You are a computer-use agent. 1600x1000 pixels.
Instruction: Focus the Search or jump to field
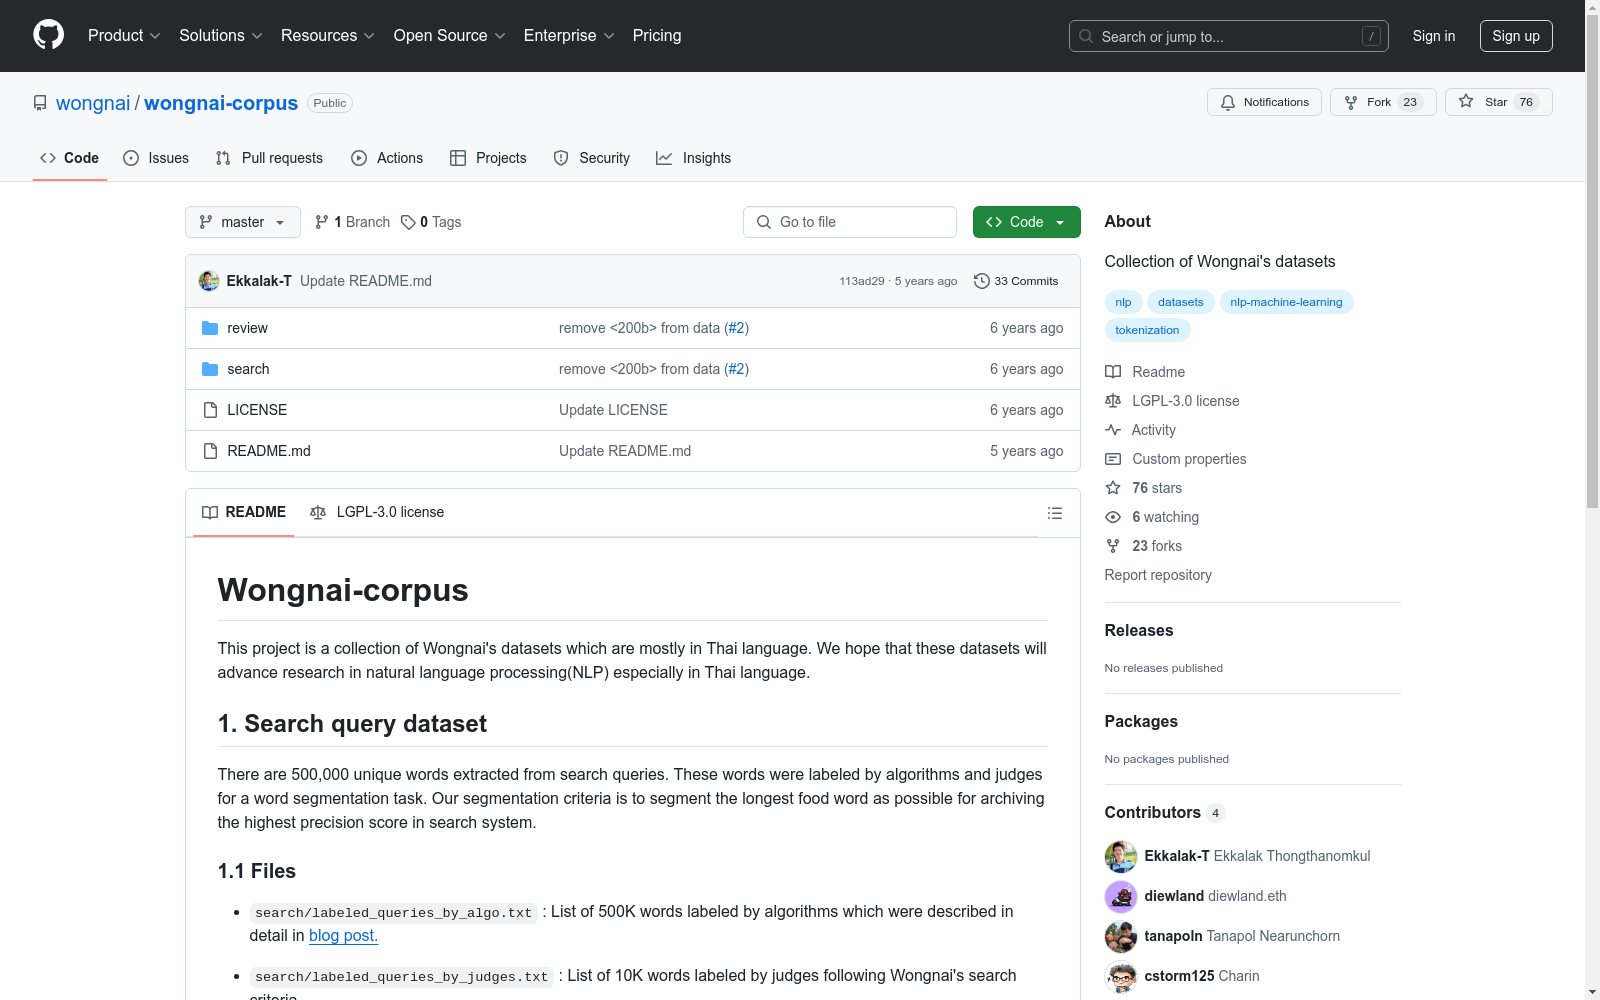1229,36
